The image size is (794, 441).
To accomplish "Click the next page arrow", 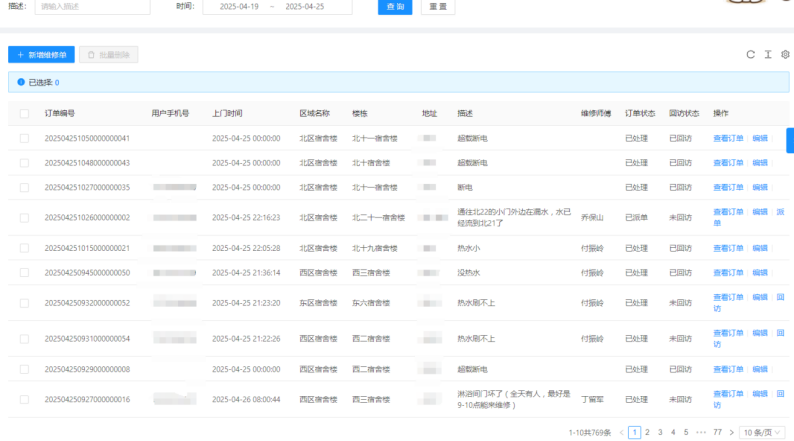I will tap(731, 432).
